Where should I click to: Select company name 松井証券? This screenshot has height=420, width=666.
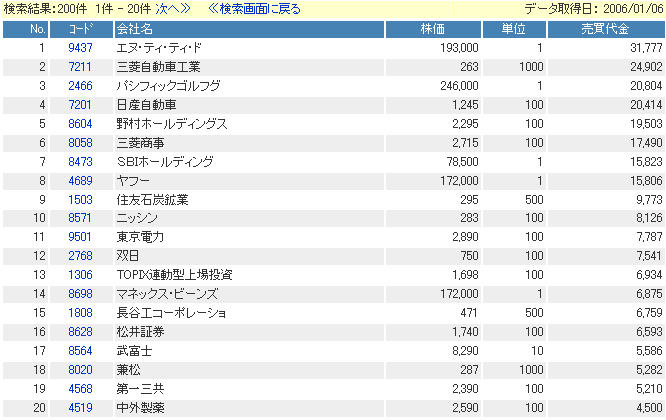(x=140, y=332)
